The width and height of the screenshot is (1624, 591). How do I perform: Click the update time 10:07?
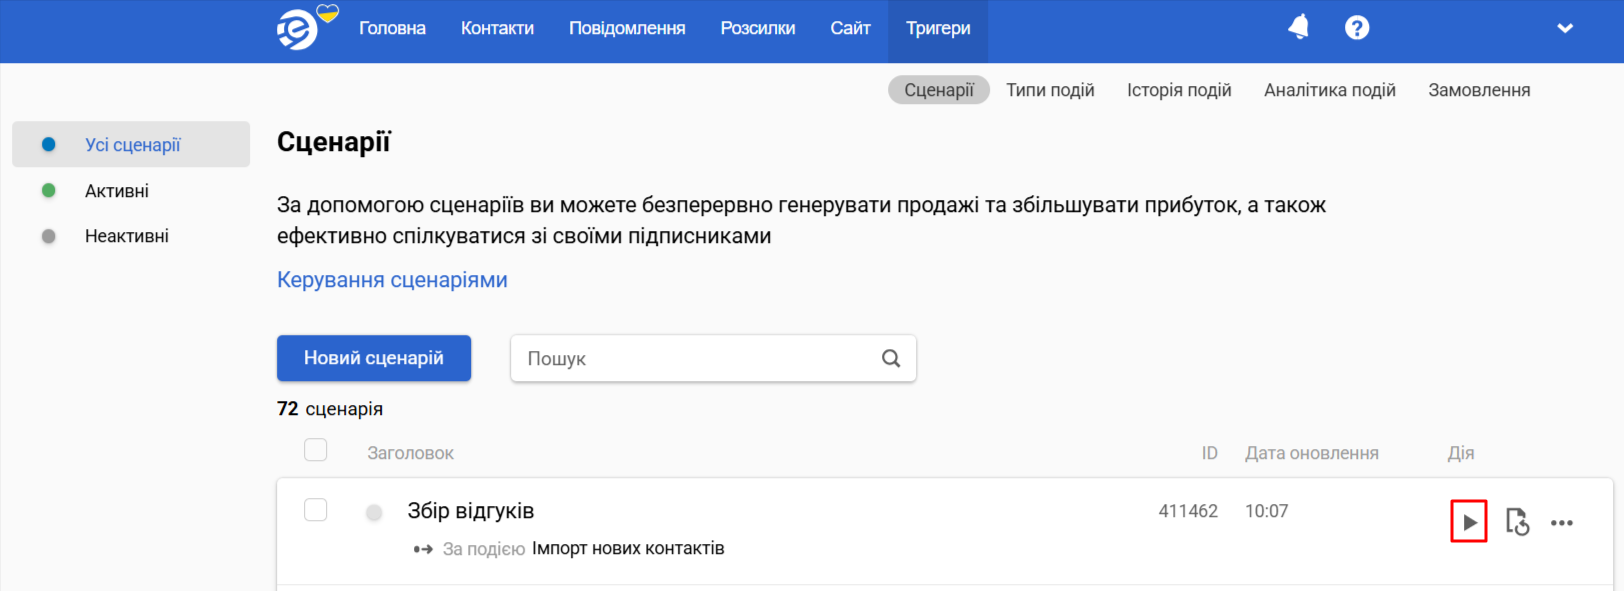pos(1267,511)
